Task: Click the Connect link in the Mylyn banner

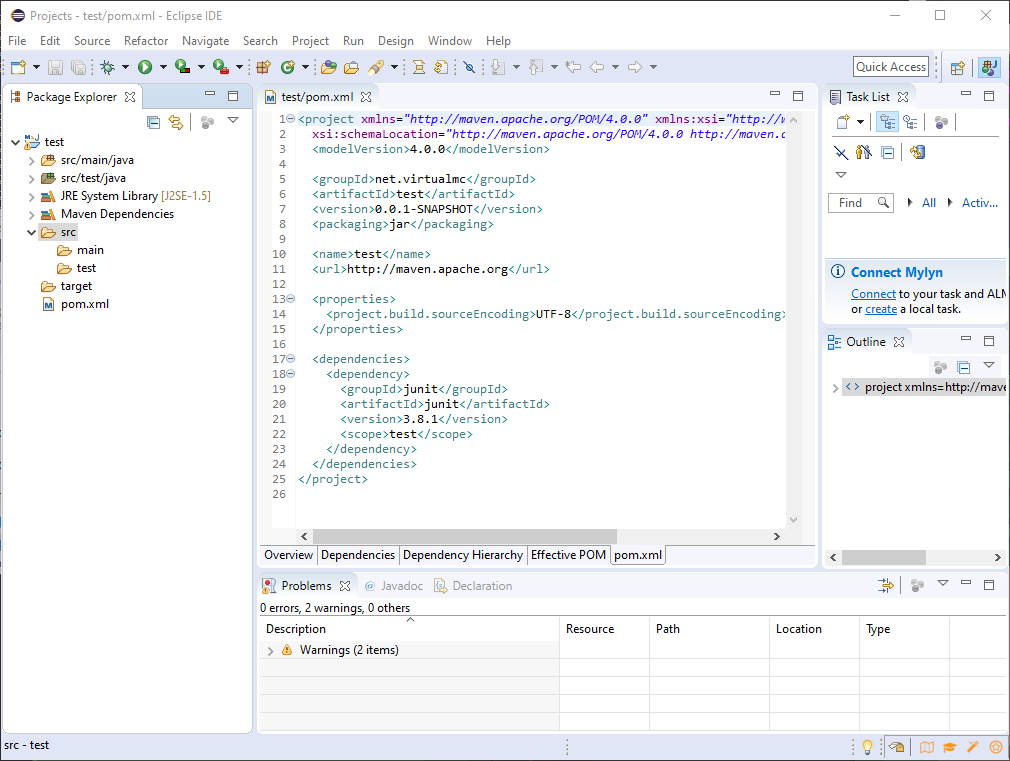Action: click(873, 294)
